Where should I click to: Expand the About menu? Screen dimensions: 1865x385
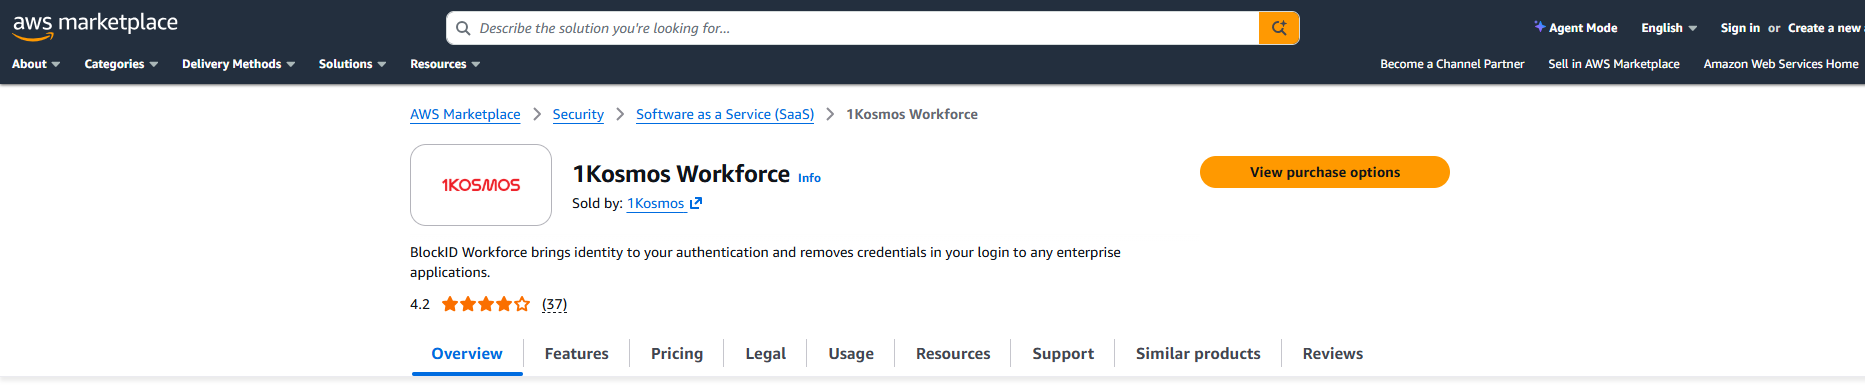click(36, 64)
